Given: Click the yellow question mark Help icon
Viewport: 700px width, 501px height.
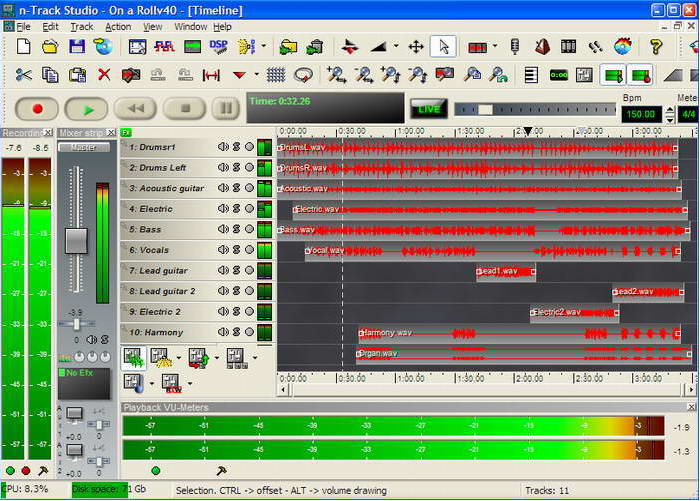Looking at the screenshot, I should pos(656,46).
